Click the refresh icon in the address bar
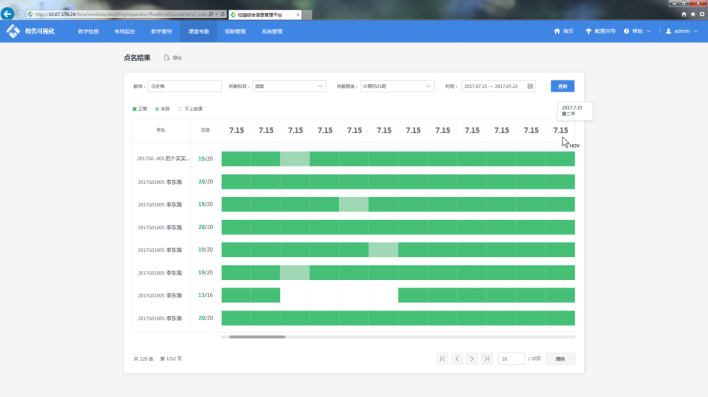Image resolution: width=708 pixels, height=397 pixels. (x=223, y=14)
